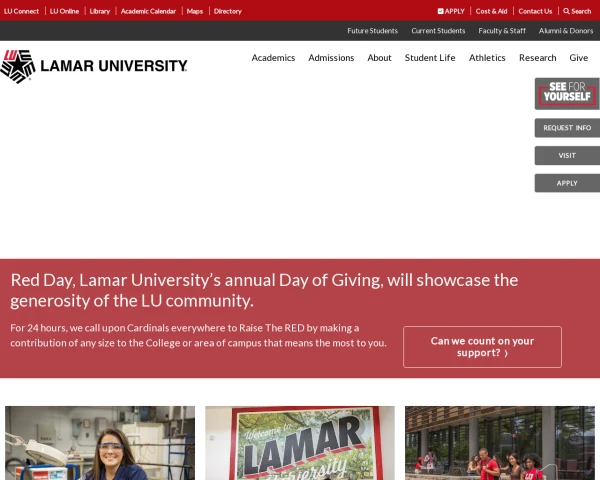Screen dimensions: 600x480
Task: Expand the Student Life navigation item
Action: [430, 58]
